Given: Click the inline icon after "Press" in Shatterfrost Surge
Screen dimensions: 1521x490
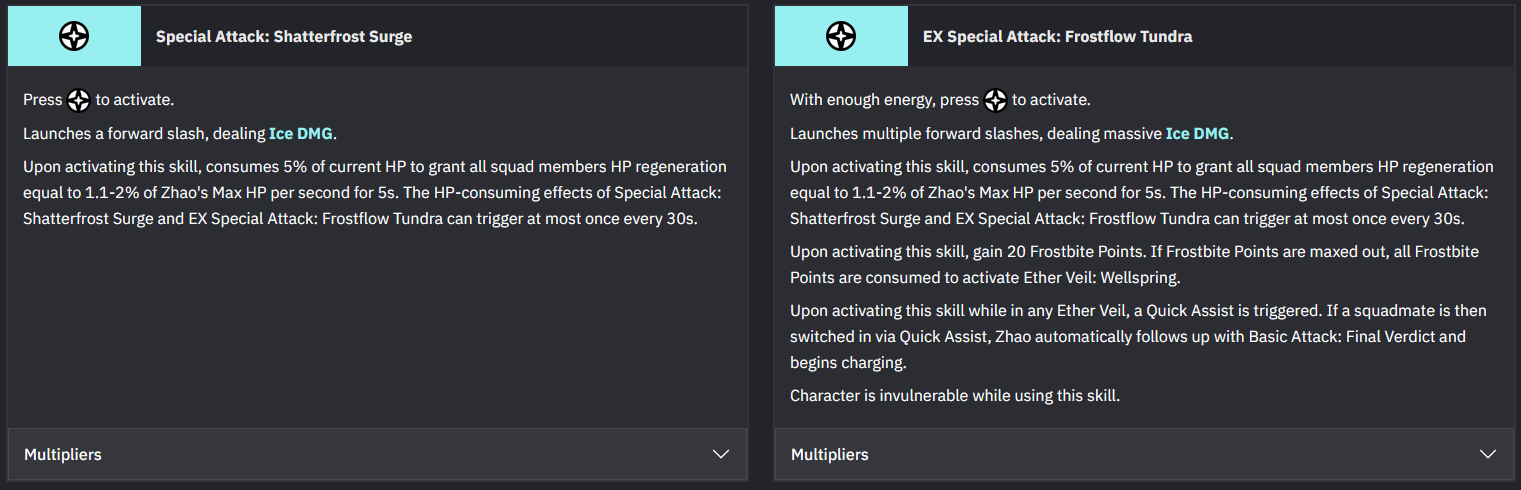Looking at the screenshot, I should (x=79, y=100).
